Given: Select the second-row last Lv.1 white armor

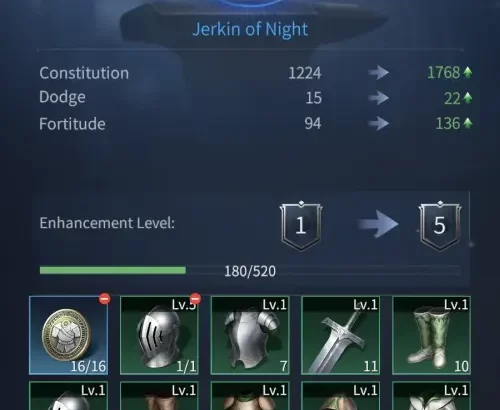Looking at the screenshot, I should (x=431, y=396).
